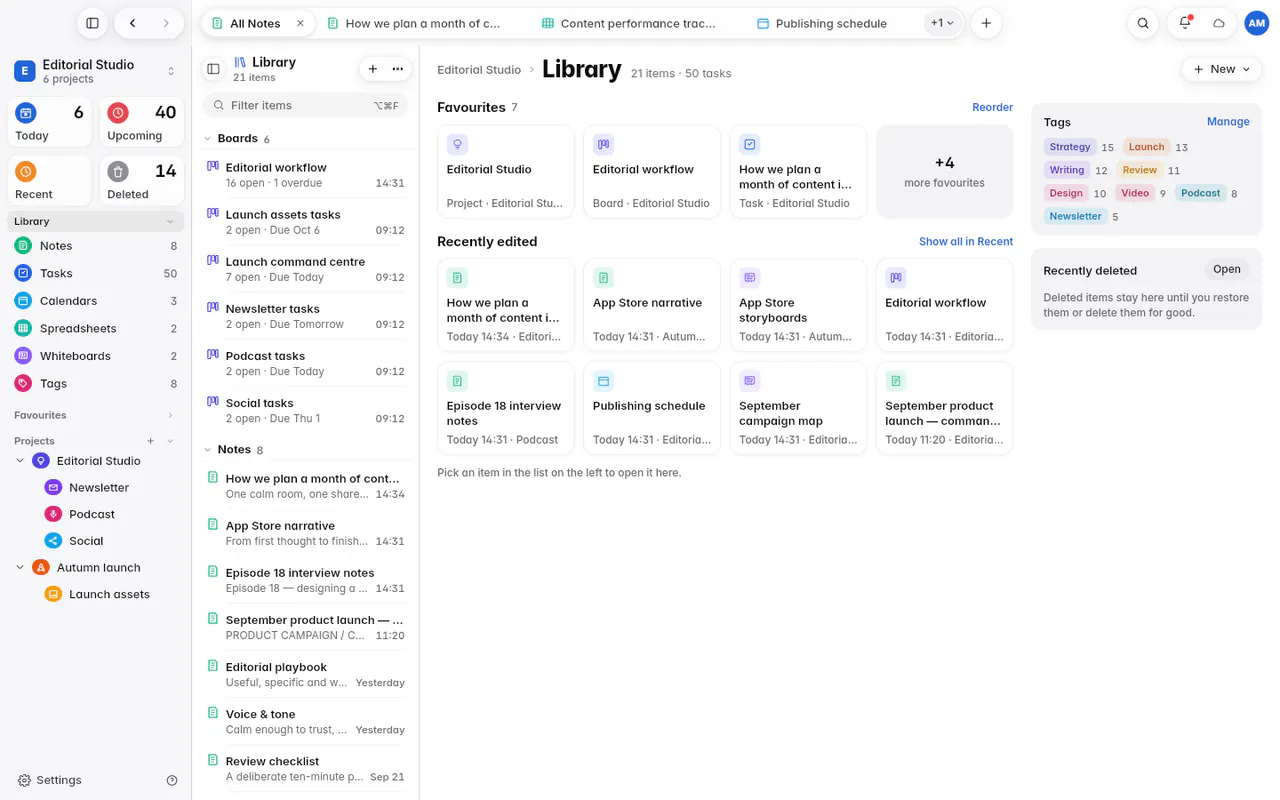This screenshot has height=800, width=1280.
Task: Click the plus icon in Library header
Action: click(x=373, y=69)
